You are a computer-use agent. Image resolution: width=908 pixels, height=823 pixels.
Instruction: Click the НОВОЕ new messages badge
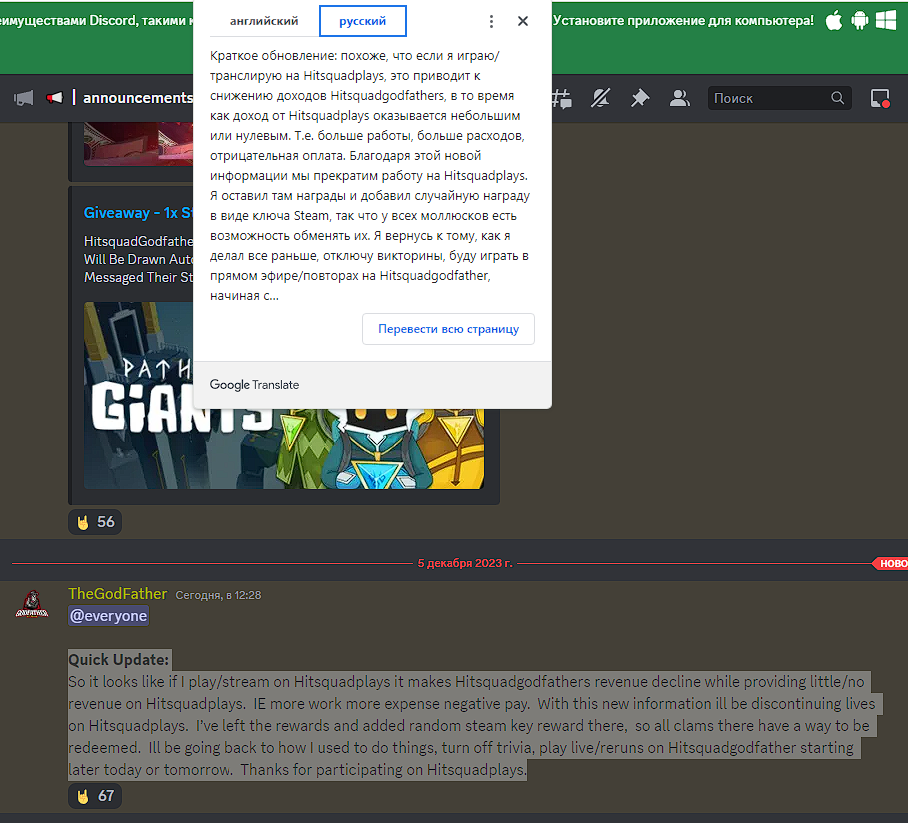(892, 564)
